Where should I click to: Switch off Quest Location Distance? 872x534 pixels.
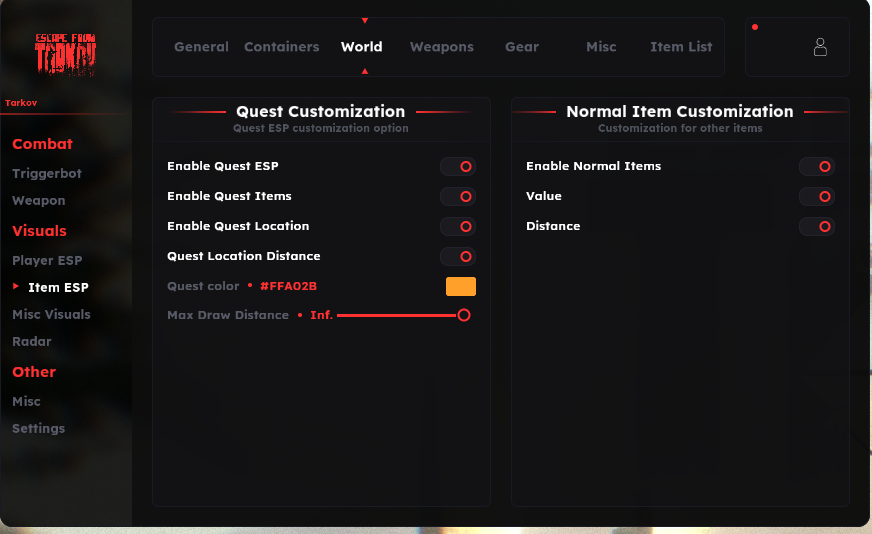pyautogui.click(x=458, y=257)
